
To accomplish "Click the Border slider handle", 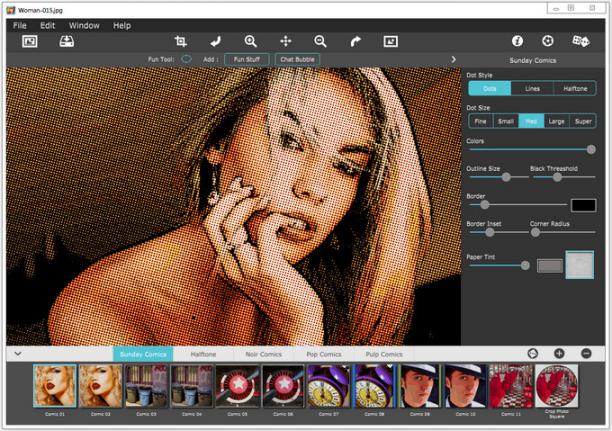I will (484, 205).
